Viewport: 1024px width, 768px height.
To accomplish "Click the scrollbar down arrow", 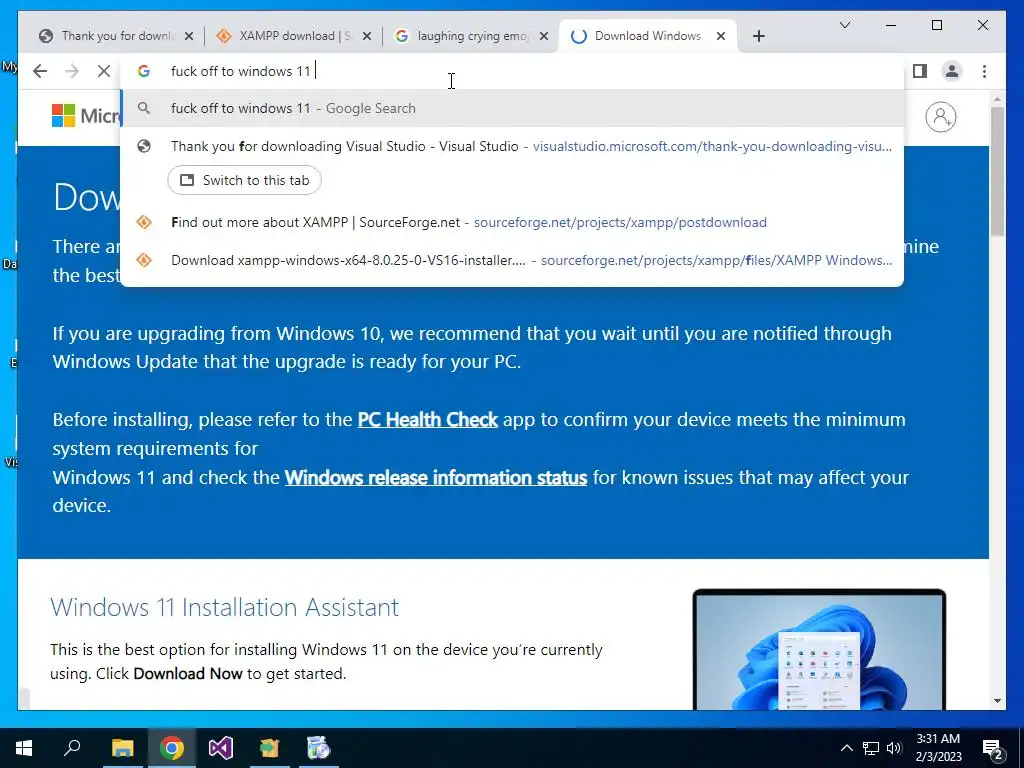I will point(997,701).
